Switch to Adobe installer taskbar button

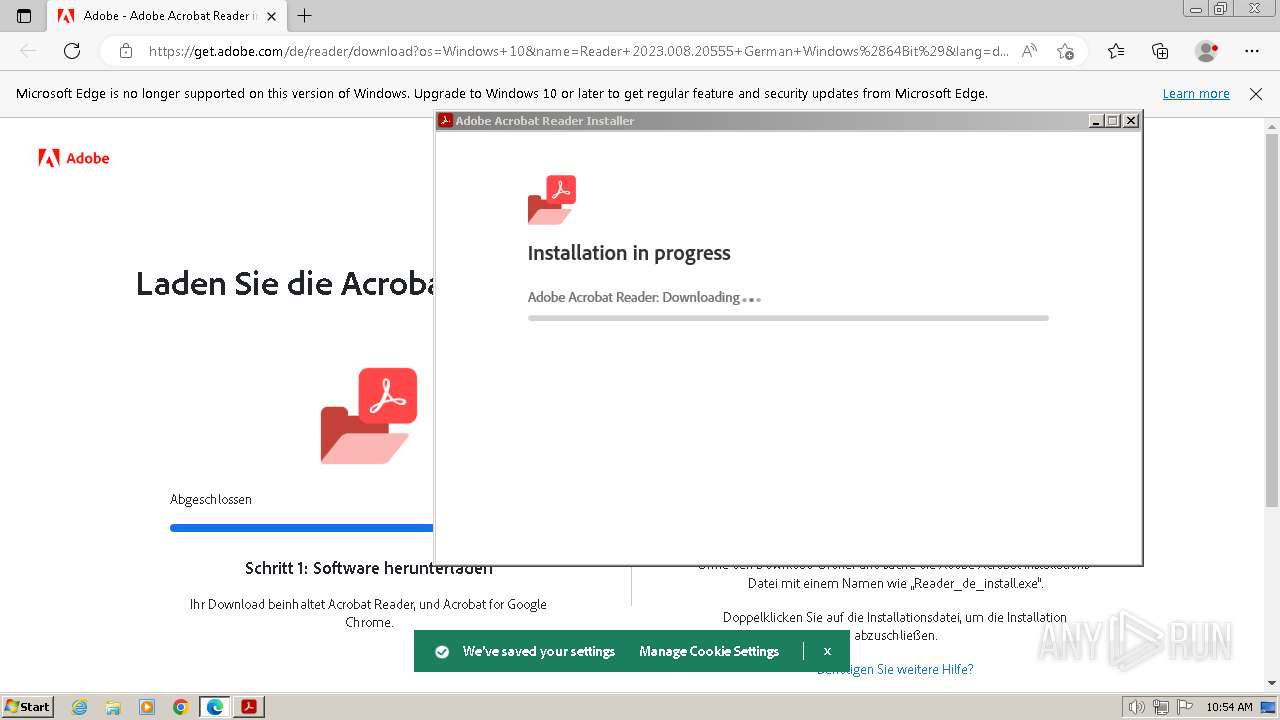(x=249, y=707)
